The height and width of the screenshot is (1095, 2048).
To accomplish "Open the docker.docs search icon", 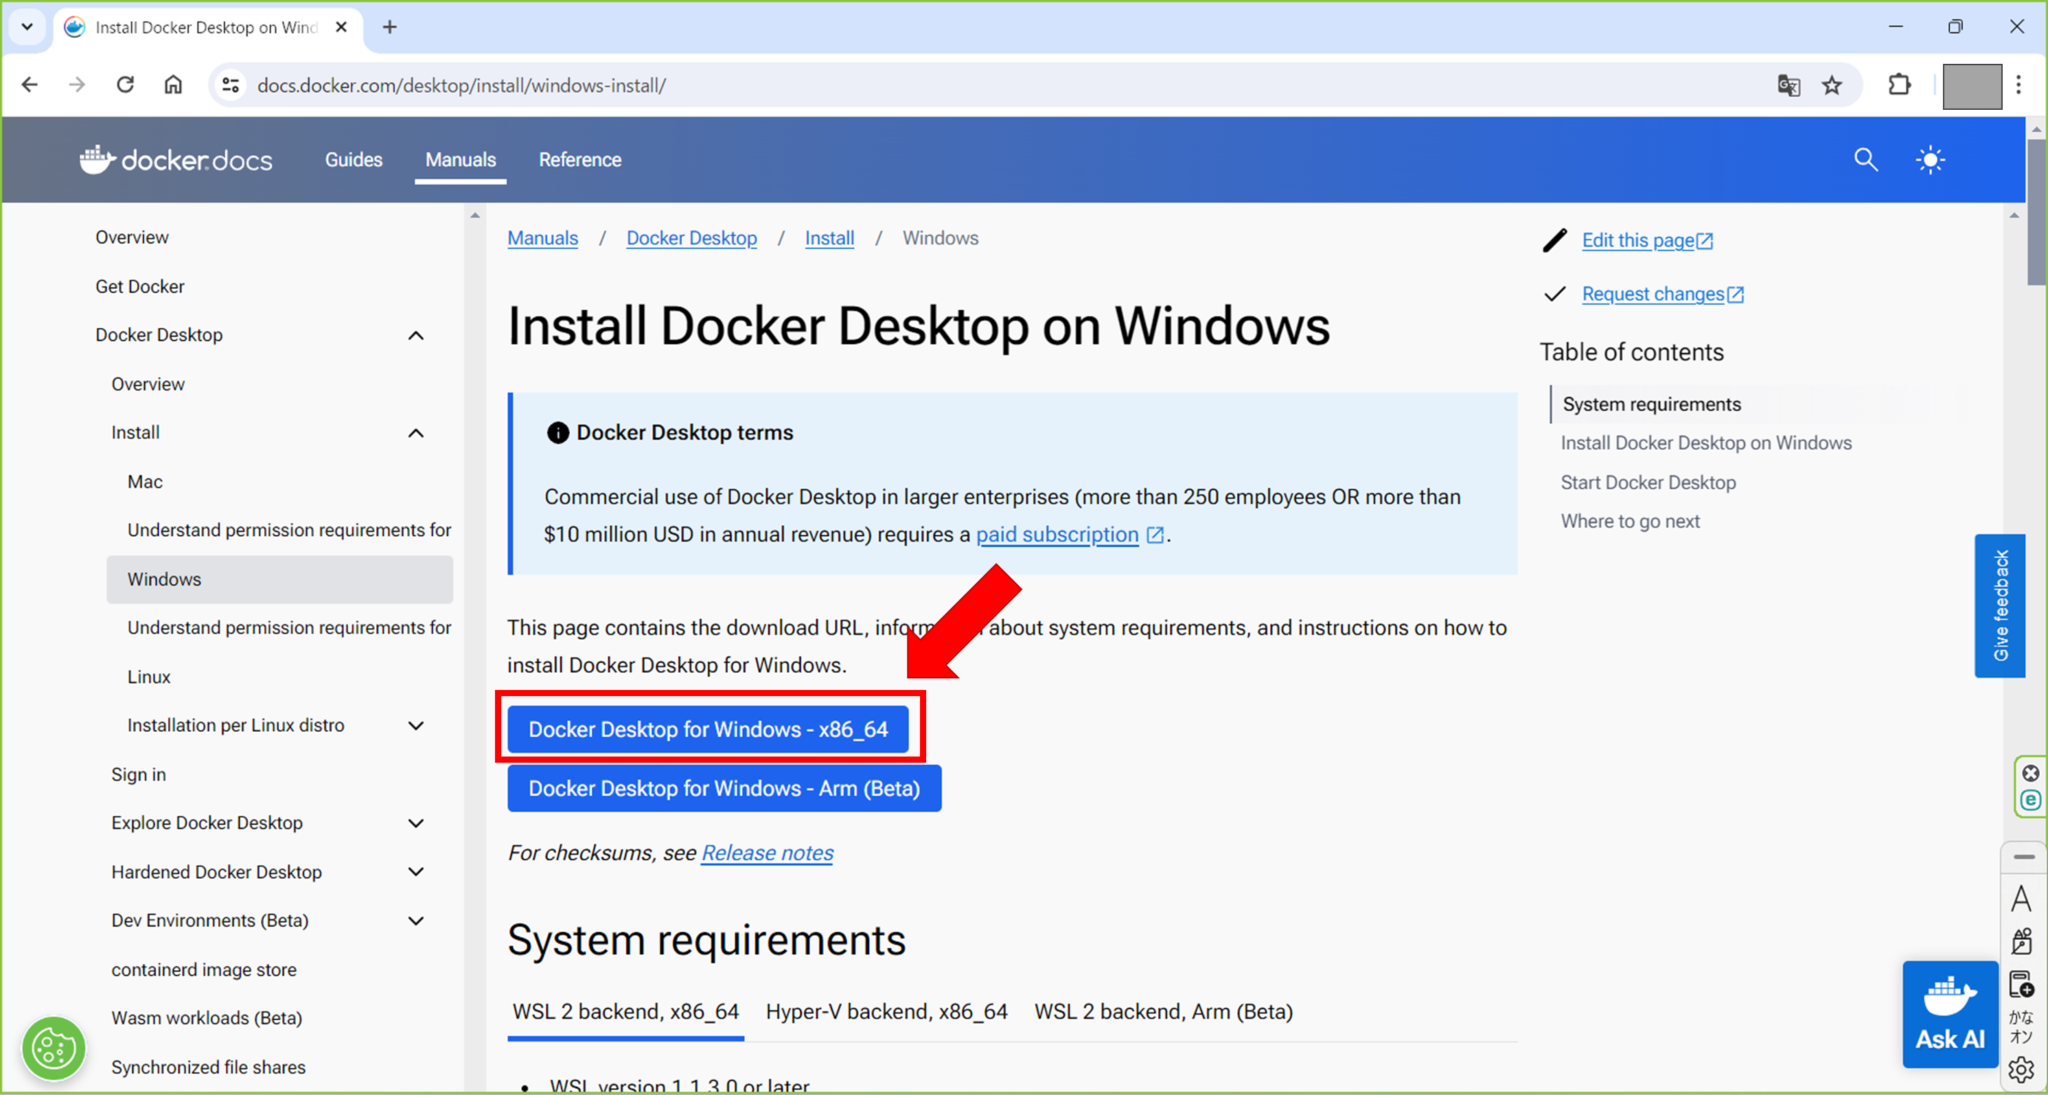I will (x=1865, y=159).
